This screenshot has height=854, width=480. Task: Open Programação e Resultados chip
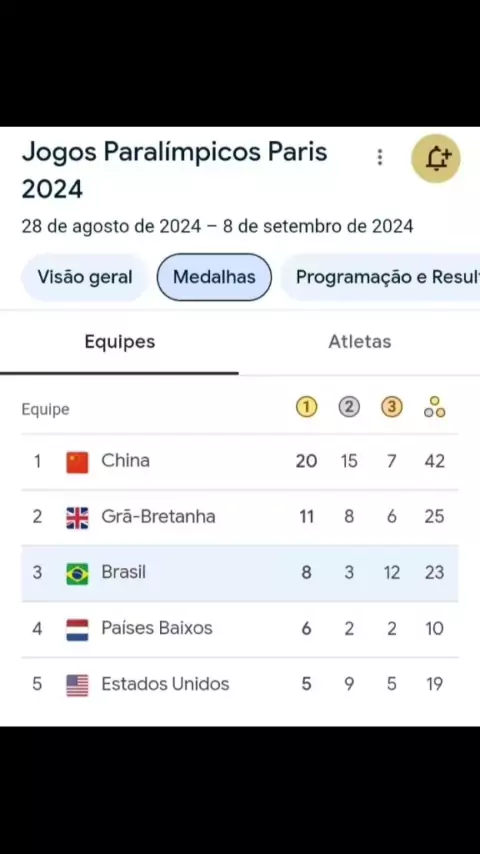(x=380, y=277)
